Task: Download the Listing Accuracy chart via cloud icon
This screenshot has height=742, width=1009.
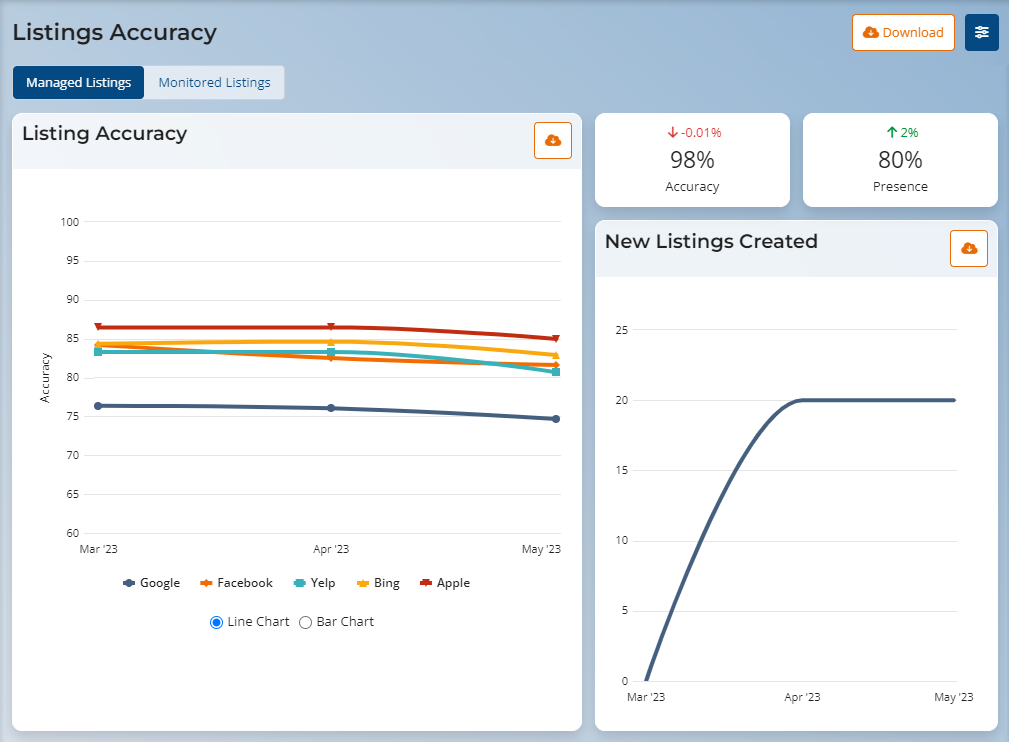Action: click(552, 141)
